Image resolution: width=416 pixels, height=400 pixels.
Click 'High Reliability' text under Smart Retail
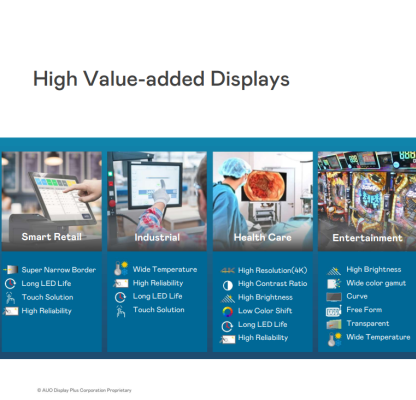(47, 311)
